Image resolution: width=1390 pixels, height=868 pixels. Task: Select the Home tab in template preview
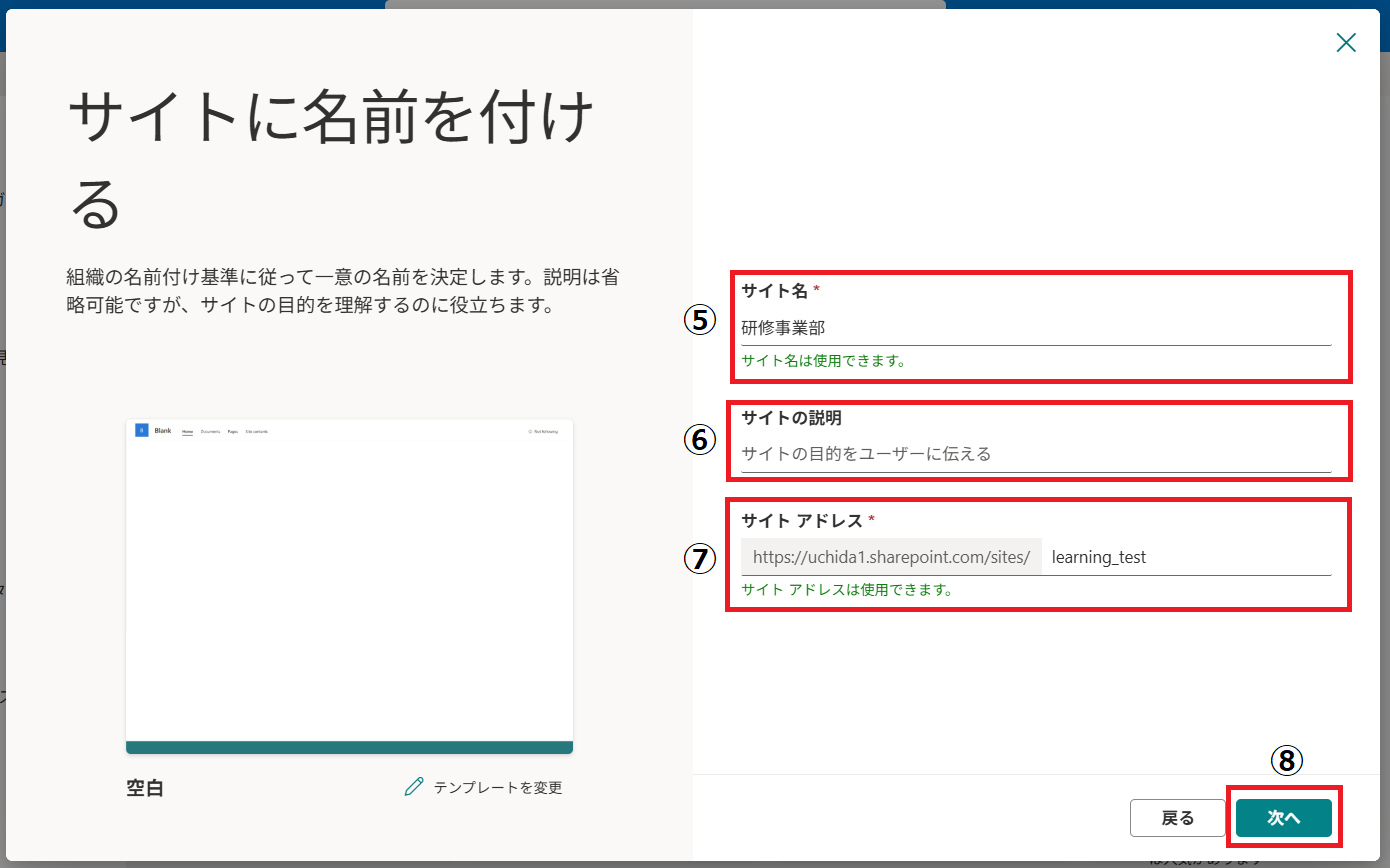pyautogui.click(x=187, y=431)
